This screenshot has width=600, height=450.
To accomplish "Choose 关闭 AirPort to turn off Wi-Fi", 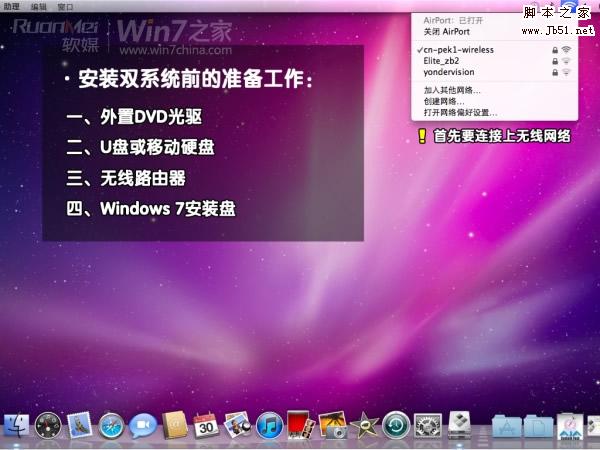I will click(494, 32).
